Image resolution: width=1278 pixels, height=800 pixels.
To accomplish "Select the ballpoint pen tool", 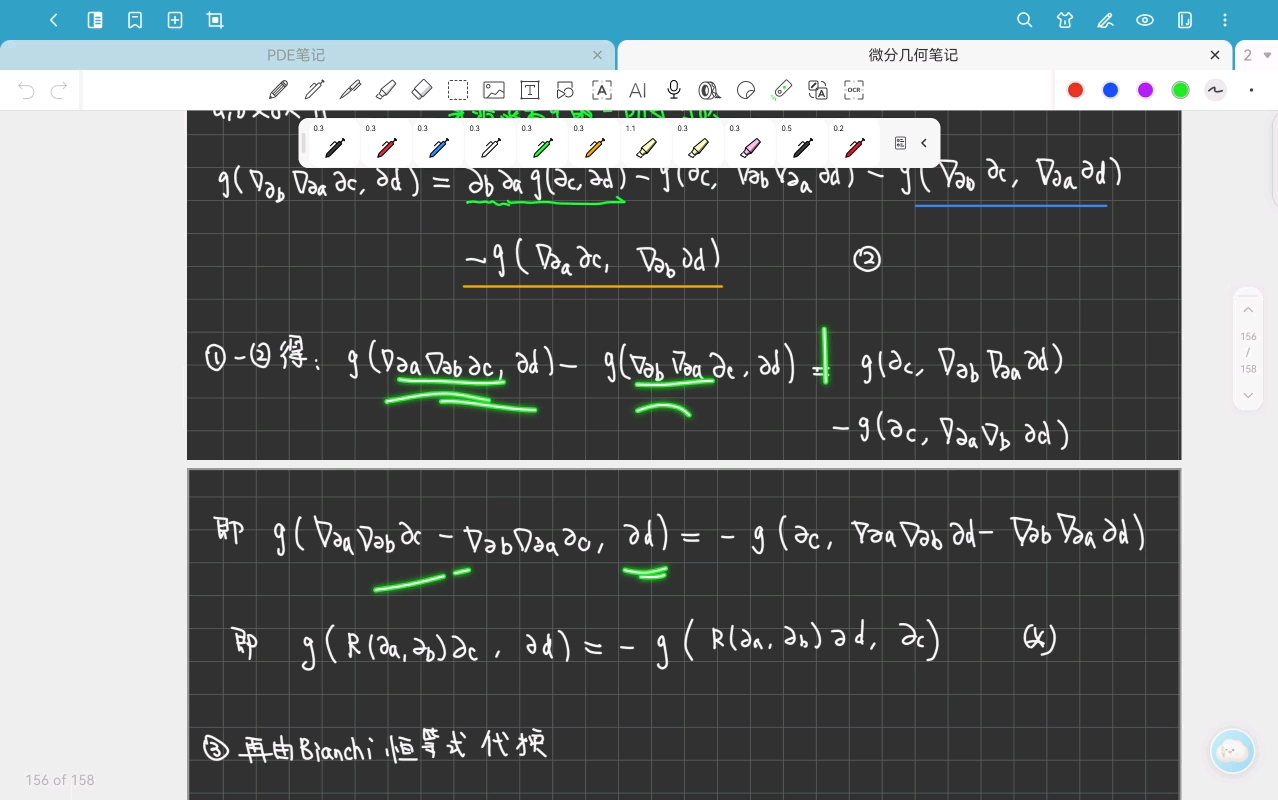I will (350, 90).
